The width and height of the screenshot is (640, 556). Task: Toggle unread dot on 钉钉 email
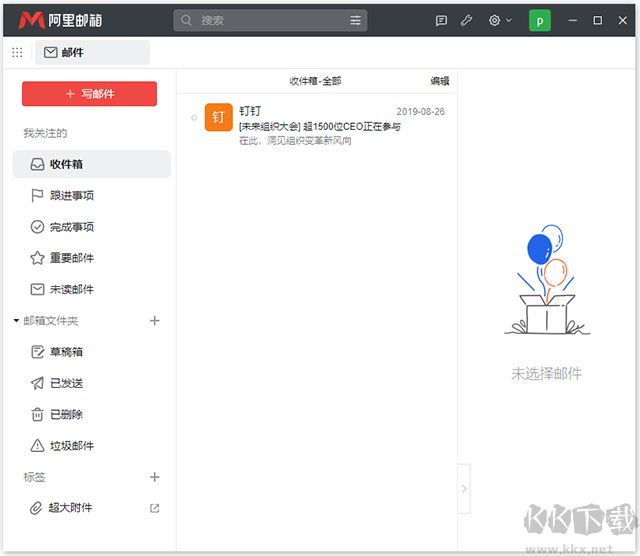click(x=194, y=118)
